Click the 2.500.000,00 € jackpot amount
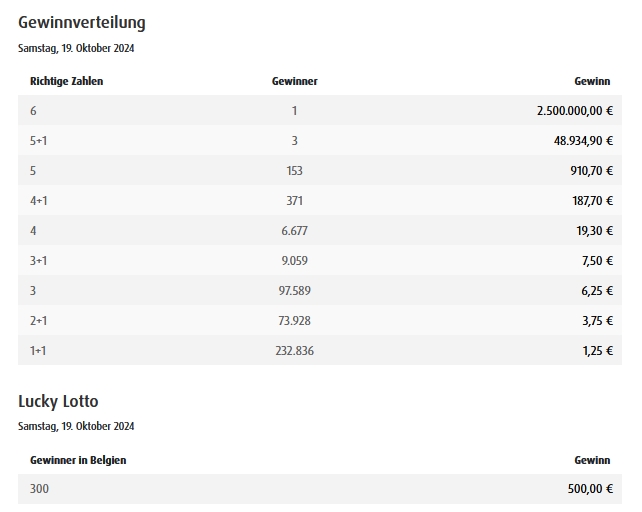Screen dimensions: 642x512 click(x=575, y=111)
